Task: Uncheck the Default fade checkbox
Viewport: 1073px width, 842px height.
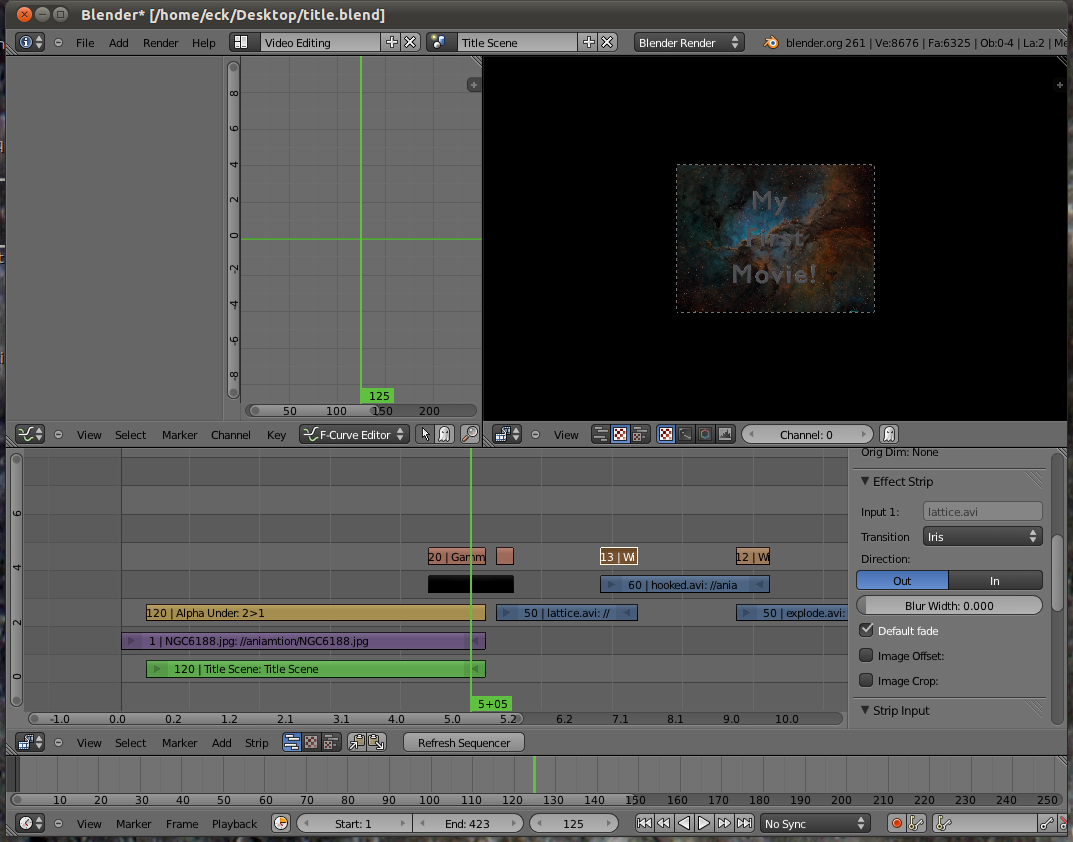Action: [866, 630]
